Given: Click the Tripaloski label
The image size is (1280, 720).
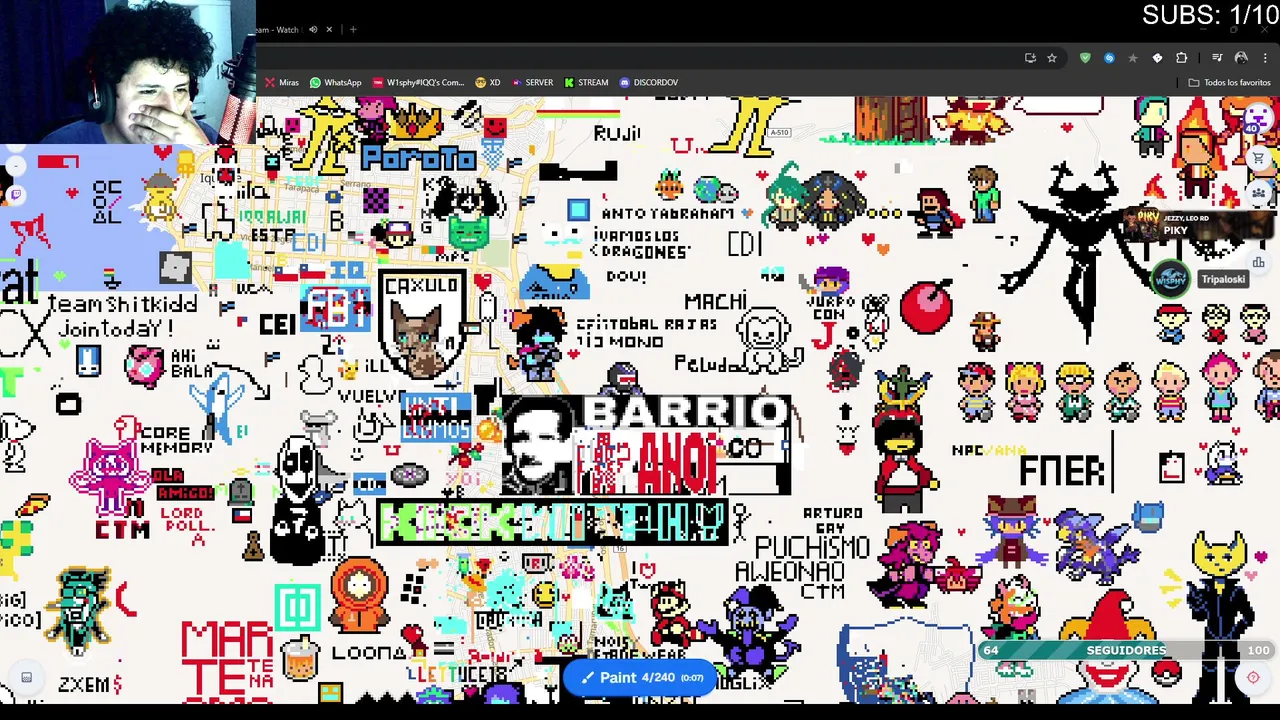Looking at the screenshot, I should 1223,280.
